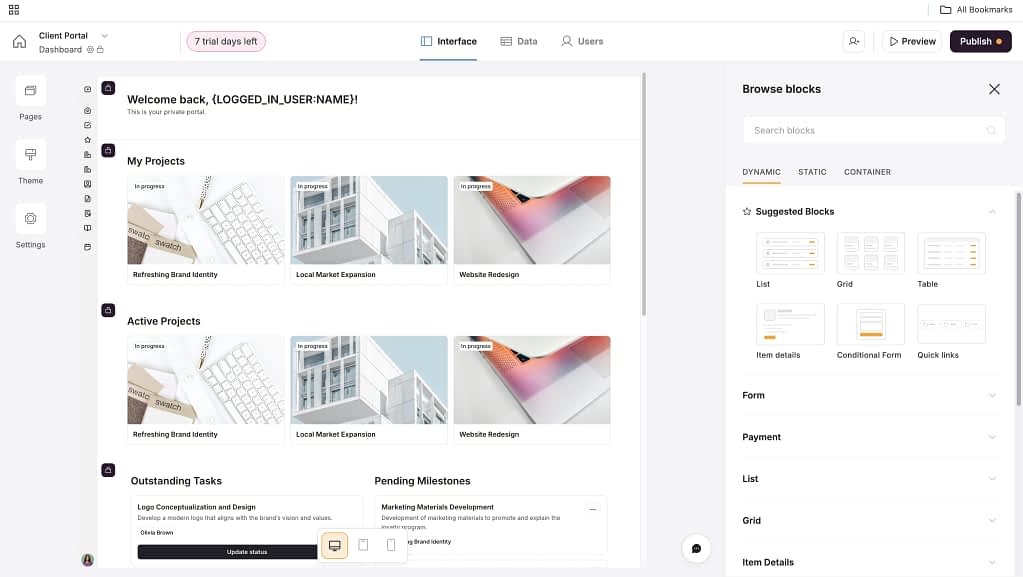The image size is (1023, 577).
Task: Click the home icon in the header
Action: point(20,42)
